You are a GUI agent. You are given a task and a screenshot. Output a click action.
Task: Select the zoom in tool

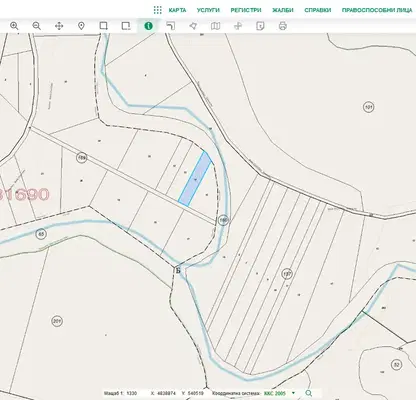pyautogui.click(x=14, y=26)
